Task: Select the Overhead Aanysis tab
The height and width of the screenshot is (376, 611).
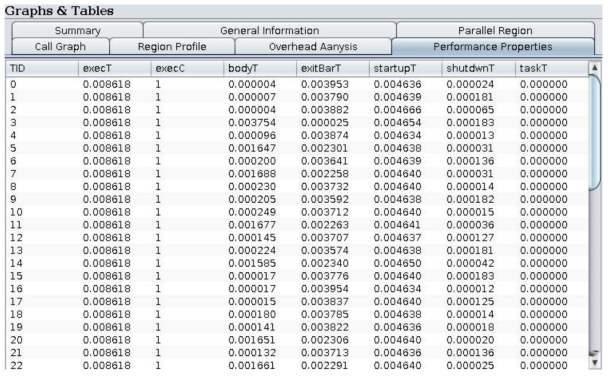Action: tap(313, 47)
